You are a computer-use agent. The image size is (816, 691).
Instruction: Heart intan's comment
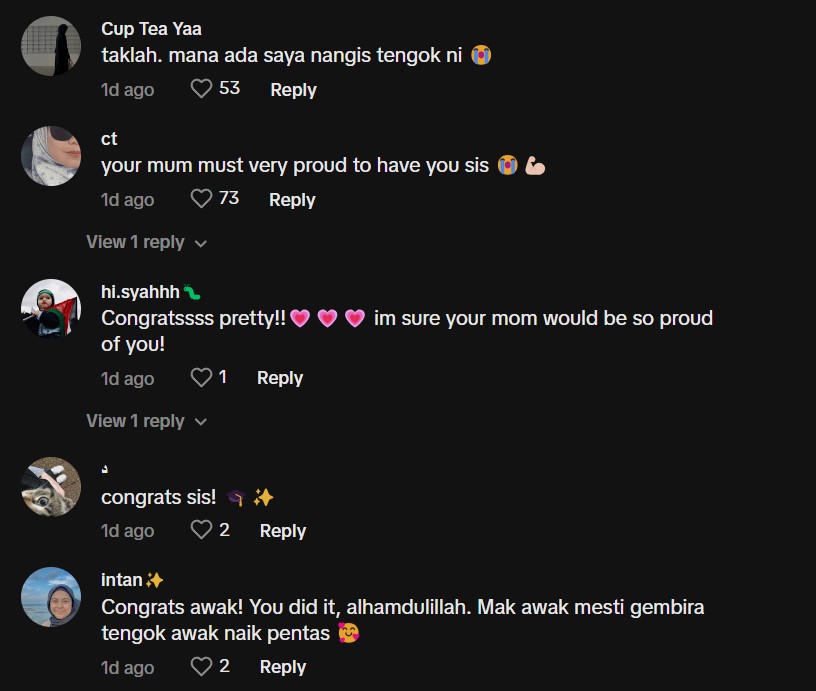pos(201,666)
